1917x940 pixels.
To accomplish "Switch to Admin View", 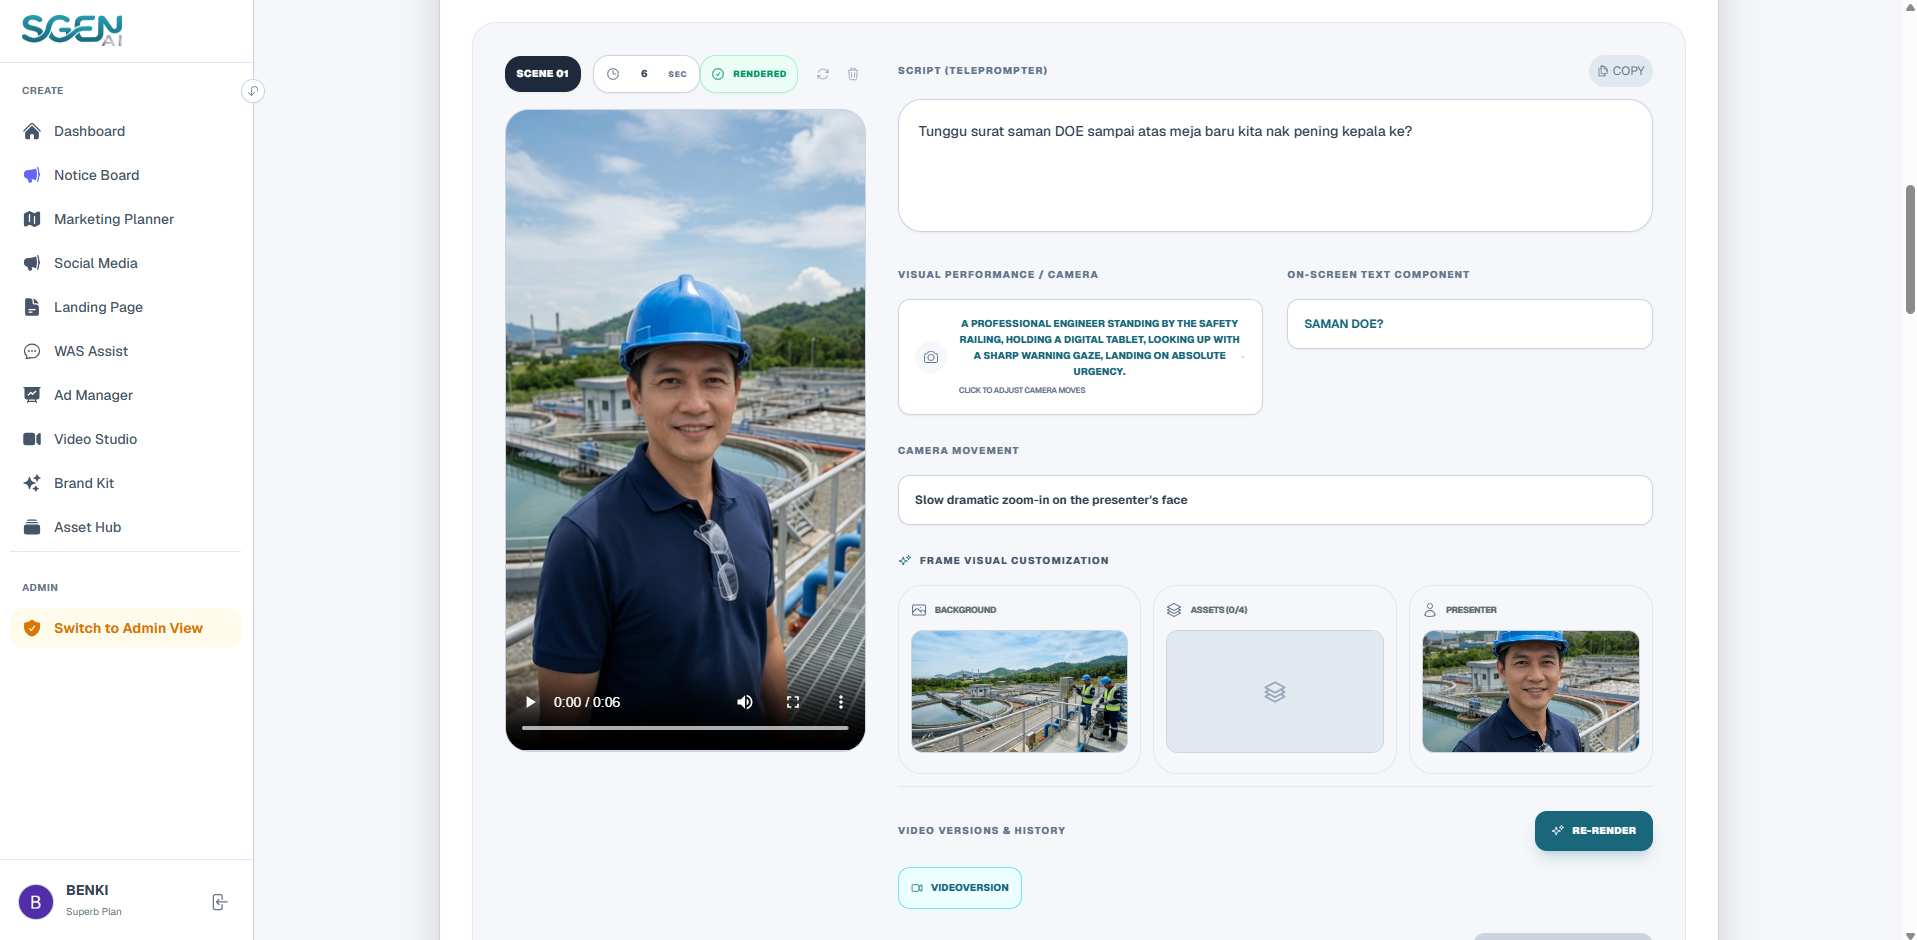I will tap(126, 628).
